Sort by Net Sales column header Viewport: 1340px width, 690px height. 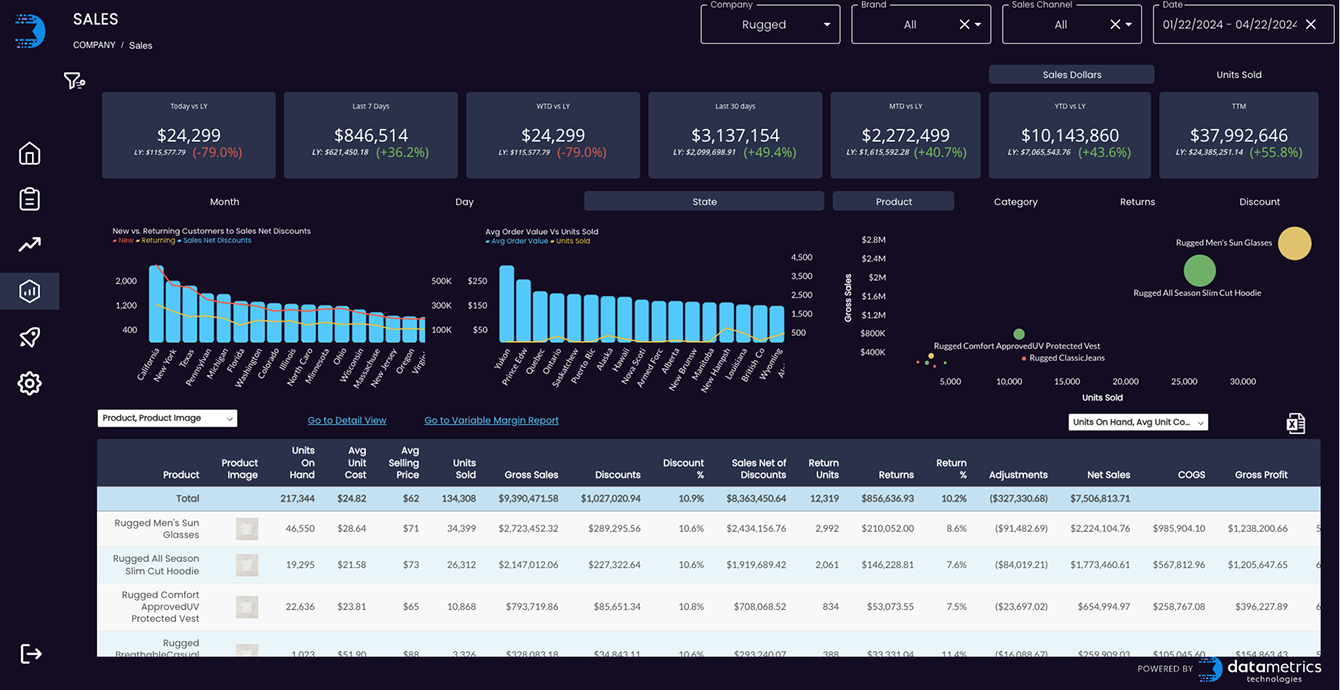coord(1109,475)
